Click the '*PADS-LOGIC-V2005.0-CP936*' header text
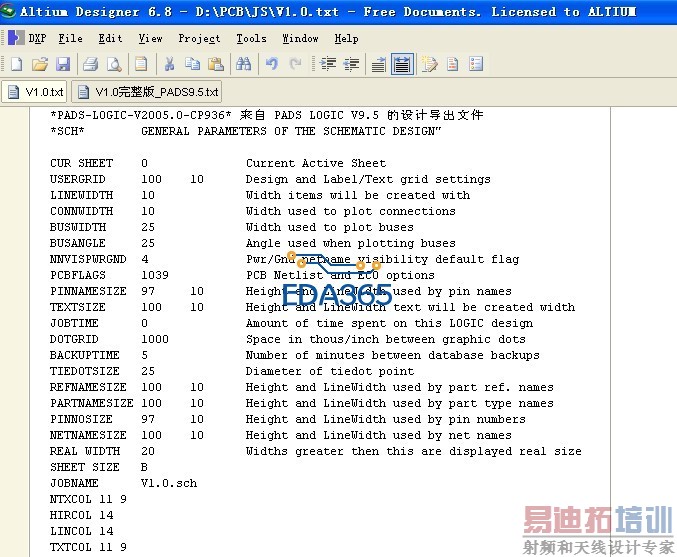Viewport: 677px width, 557px height. tap(141, 115)
